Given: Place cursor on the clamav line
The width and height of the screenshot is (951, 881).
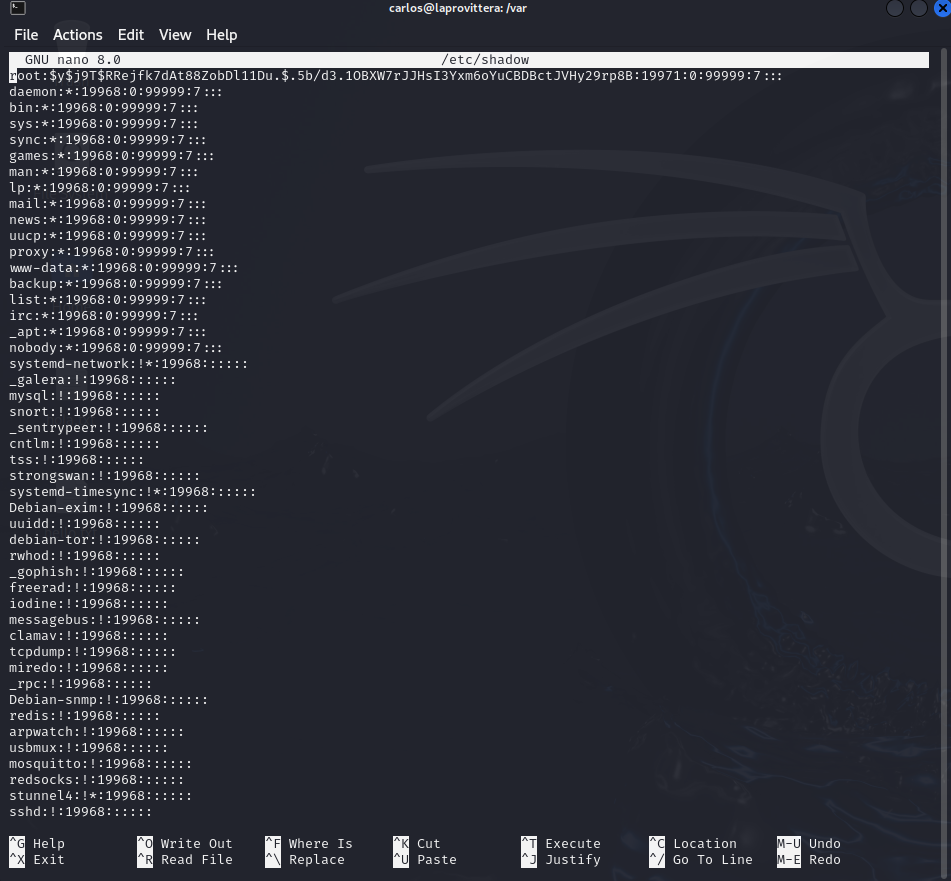Looking at the screenshot, I should pos(88,636).
